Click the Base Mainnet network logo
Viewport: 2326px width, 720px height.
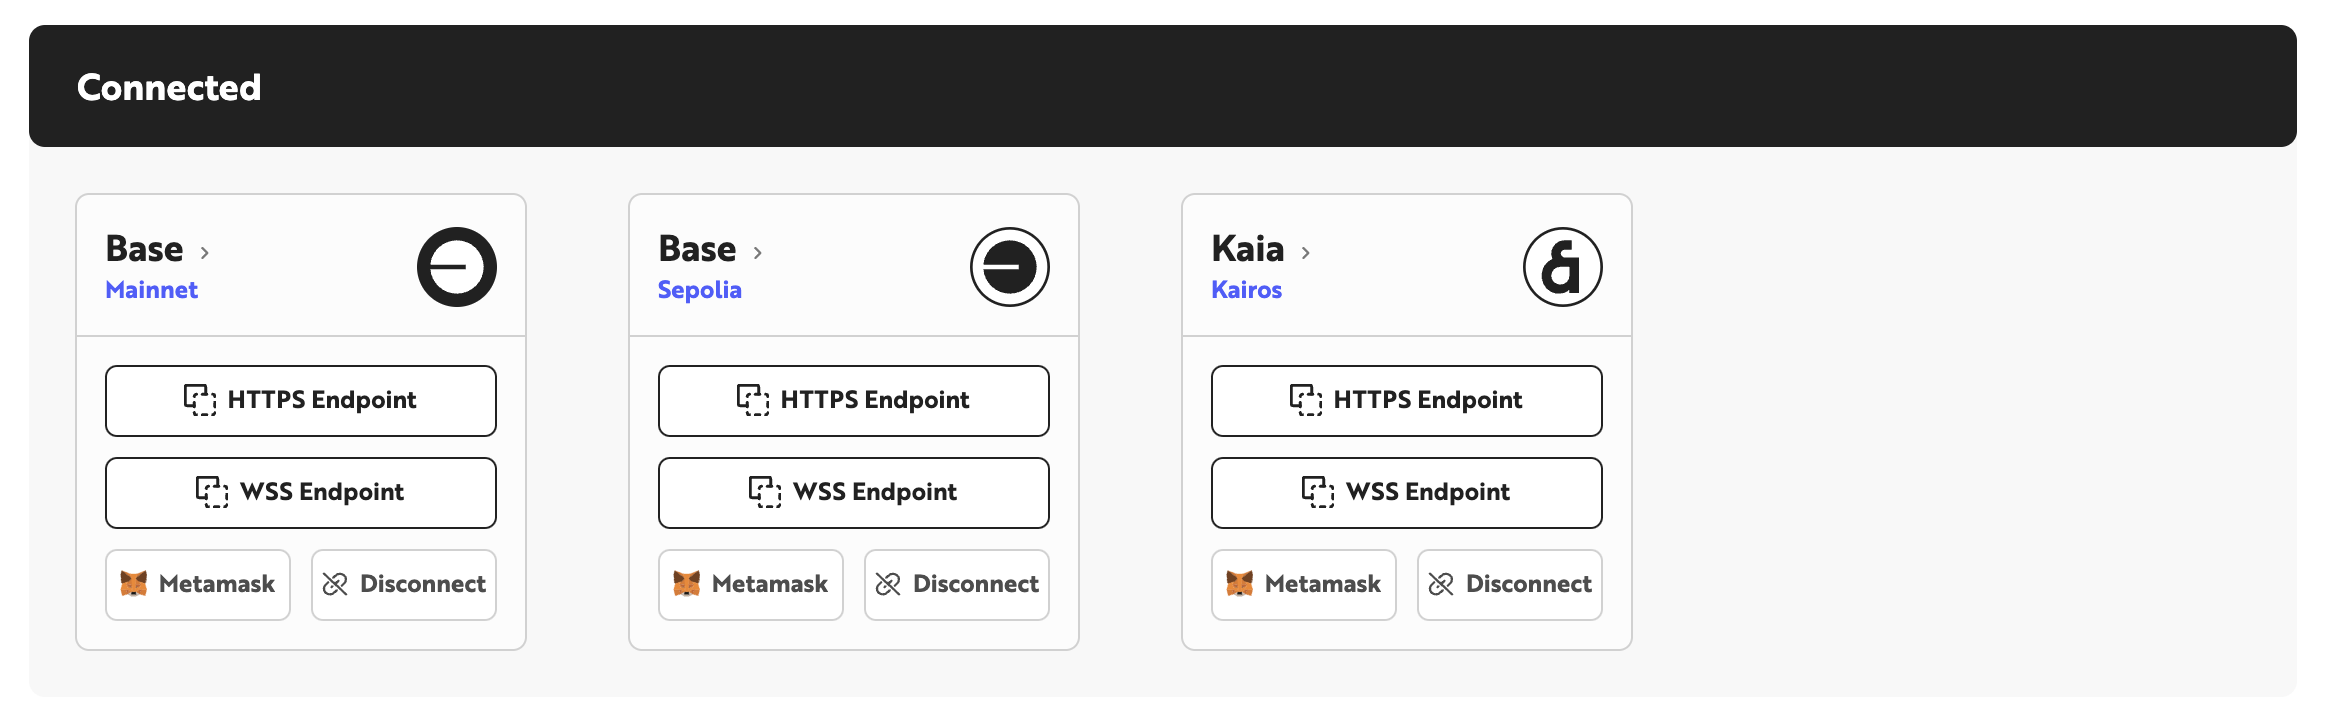point(456,267)
